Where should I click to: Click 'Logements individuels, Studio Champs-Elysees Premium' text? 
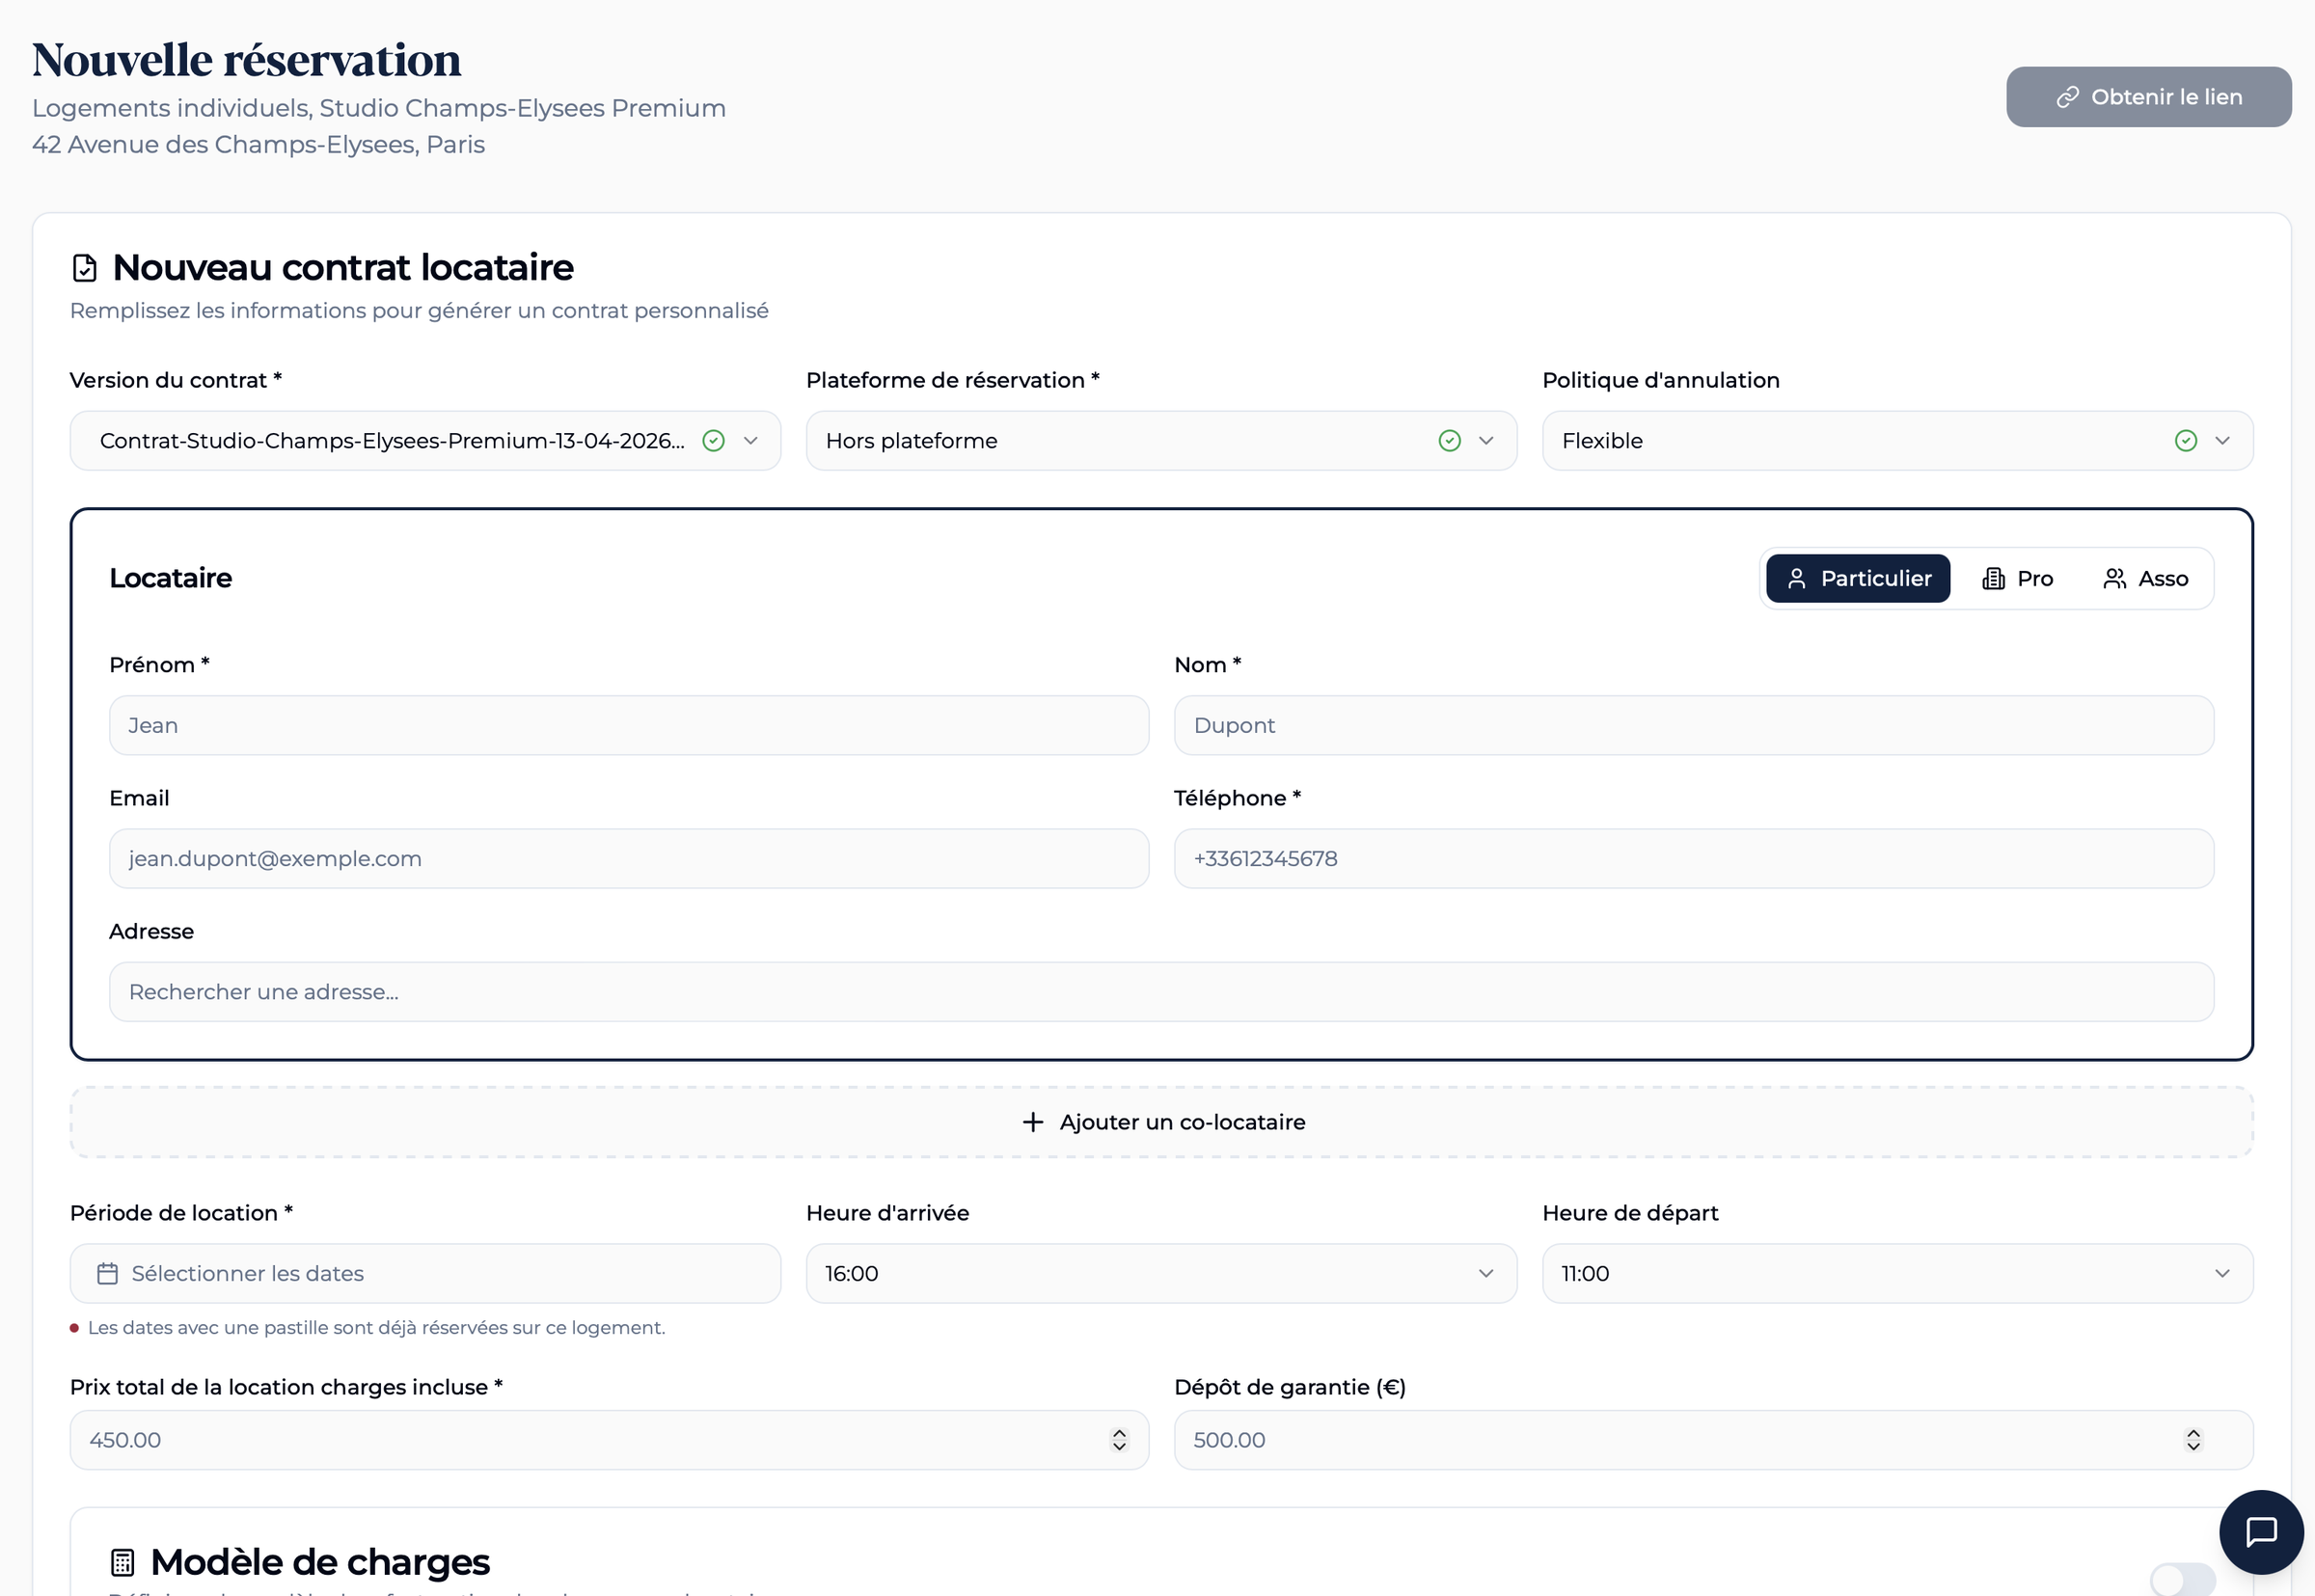[379, 108]
